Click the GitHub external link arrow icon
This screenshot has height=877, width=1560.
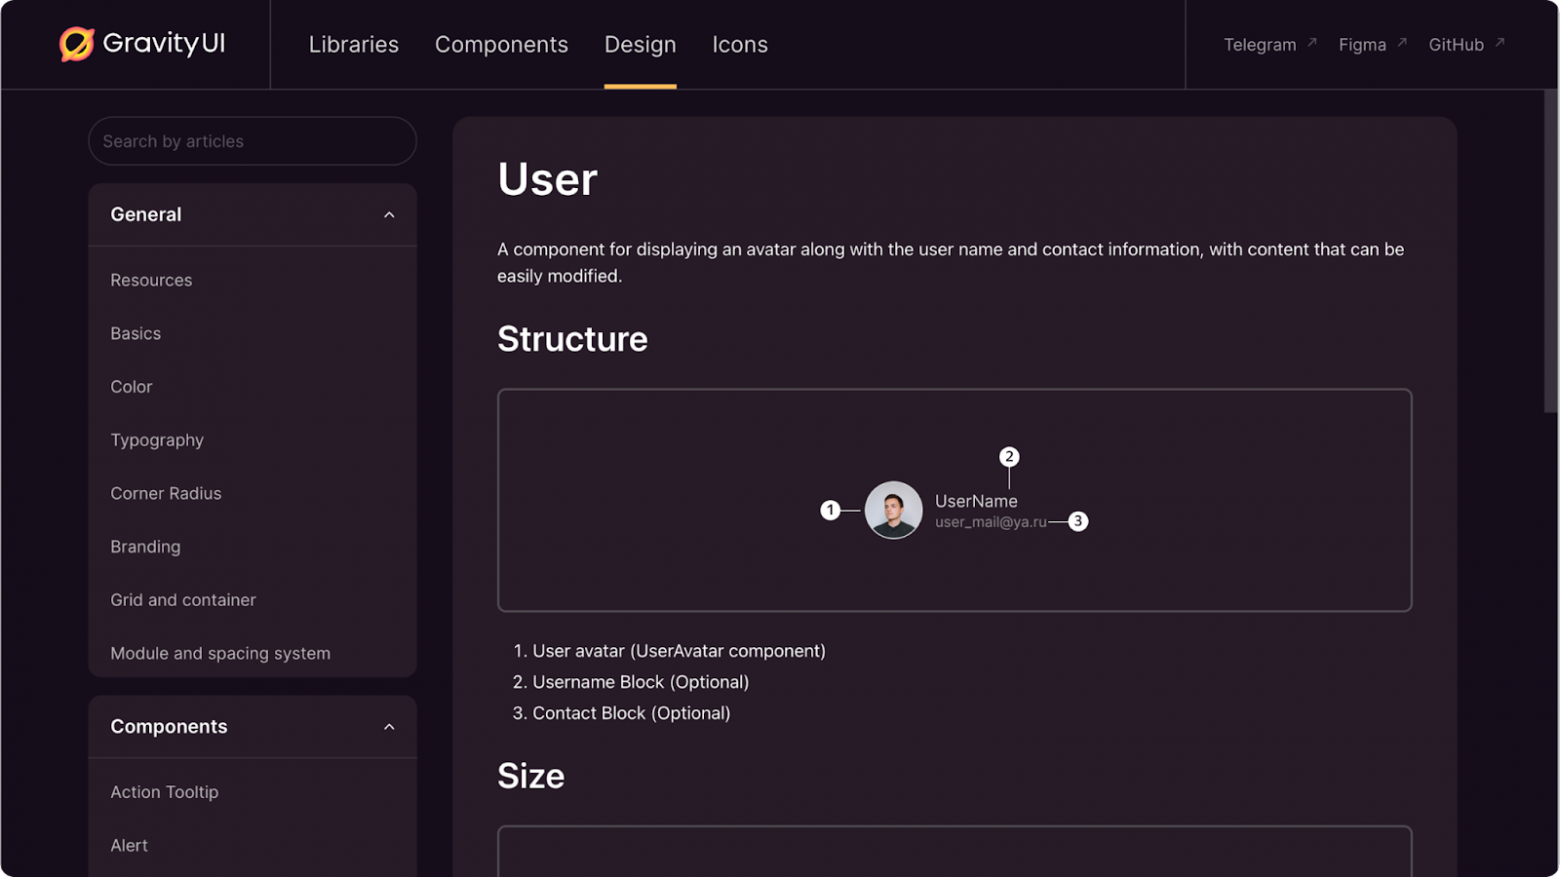coord(1499,43)
